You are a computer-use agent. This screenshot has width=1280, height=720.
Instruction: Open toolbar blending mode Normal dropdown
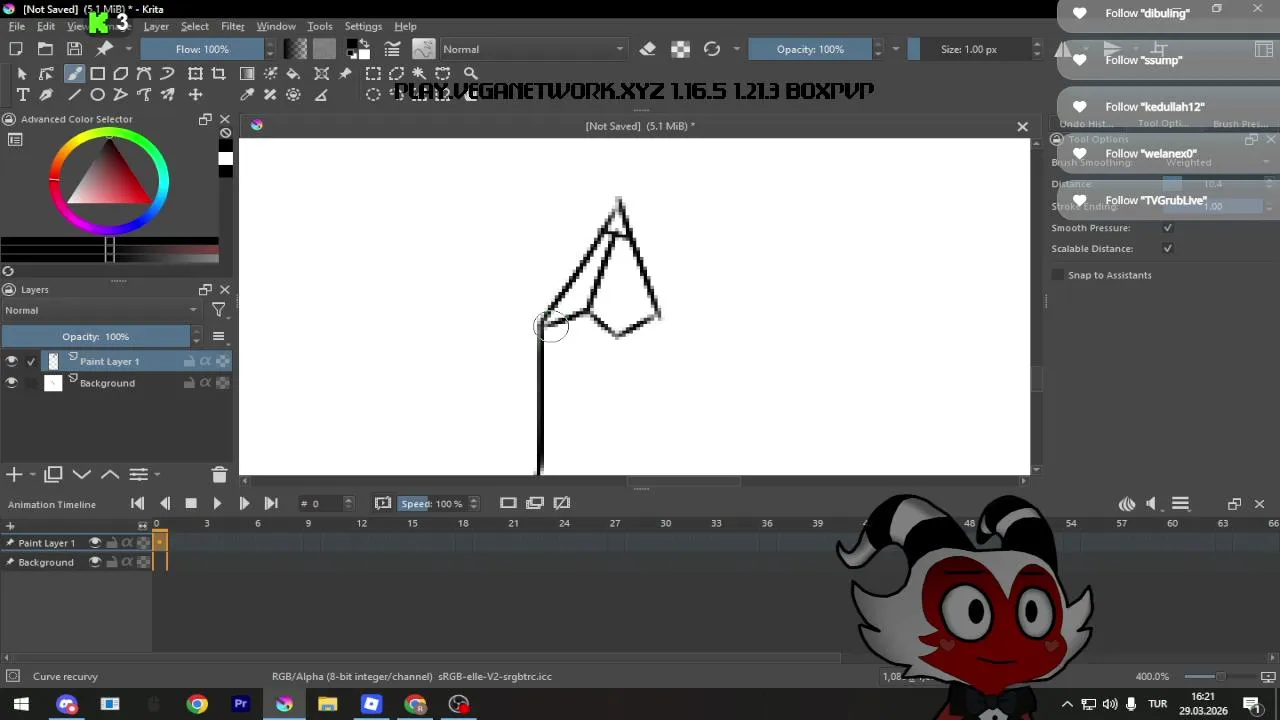(534, 49)
